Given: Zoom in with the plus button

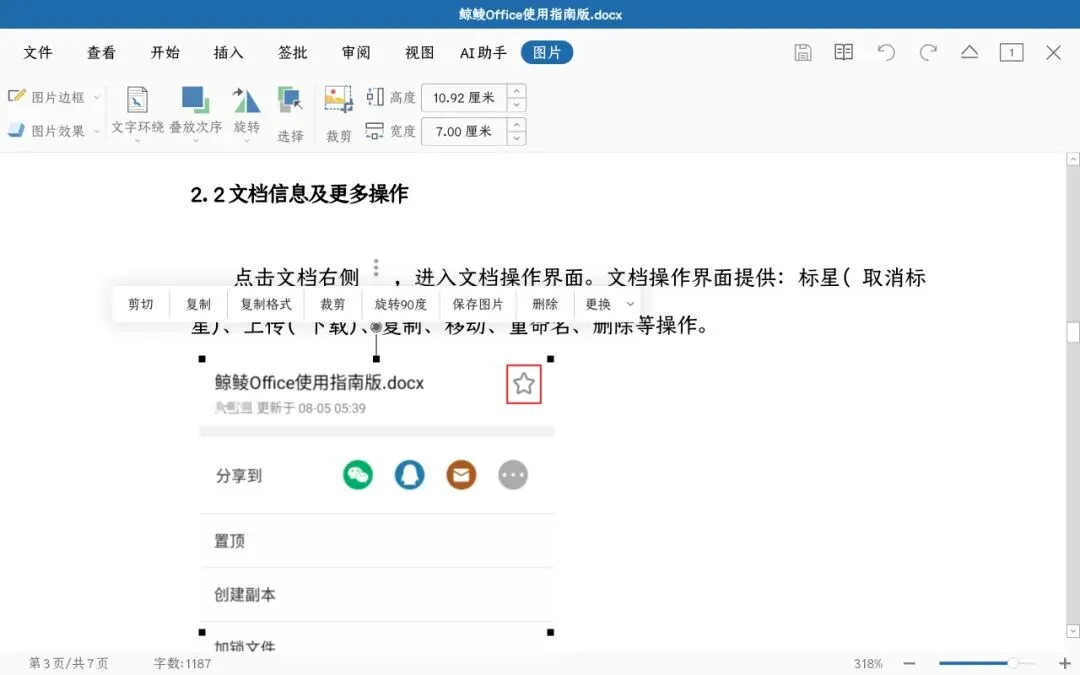Looking at the screenshot, I should (x=1065, y=663).
